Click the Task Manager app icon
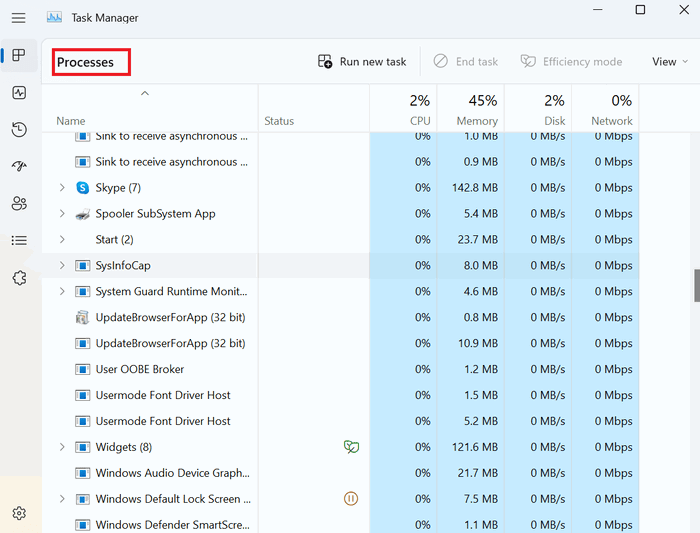The height and width of the screenshot is (533, 700). coord(54,18)
